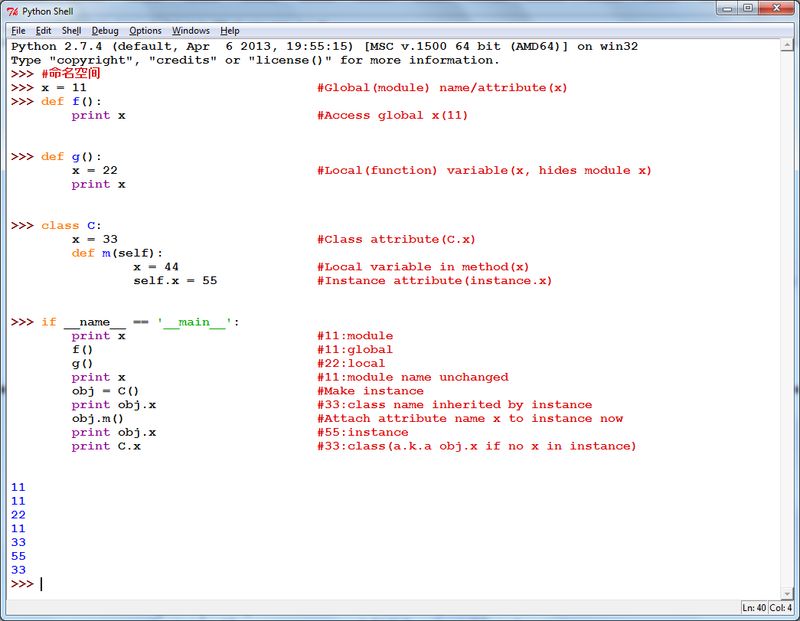Viewport: 800px width, 621px height.
Task: Click the 'x = 22' line
Action: click(x=94, y=170)
